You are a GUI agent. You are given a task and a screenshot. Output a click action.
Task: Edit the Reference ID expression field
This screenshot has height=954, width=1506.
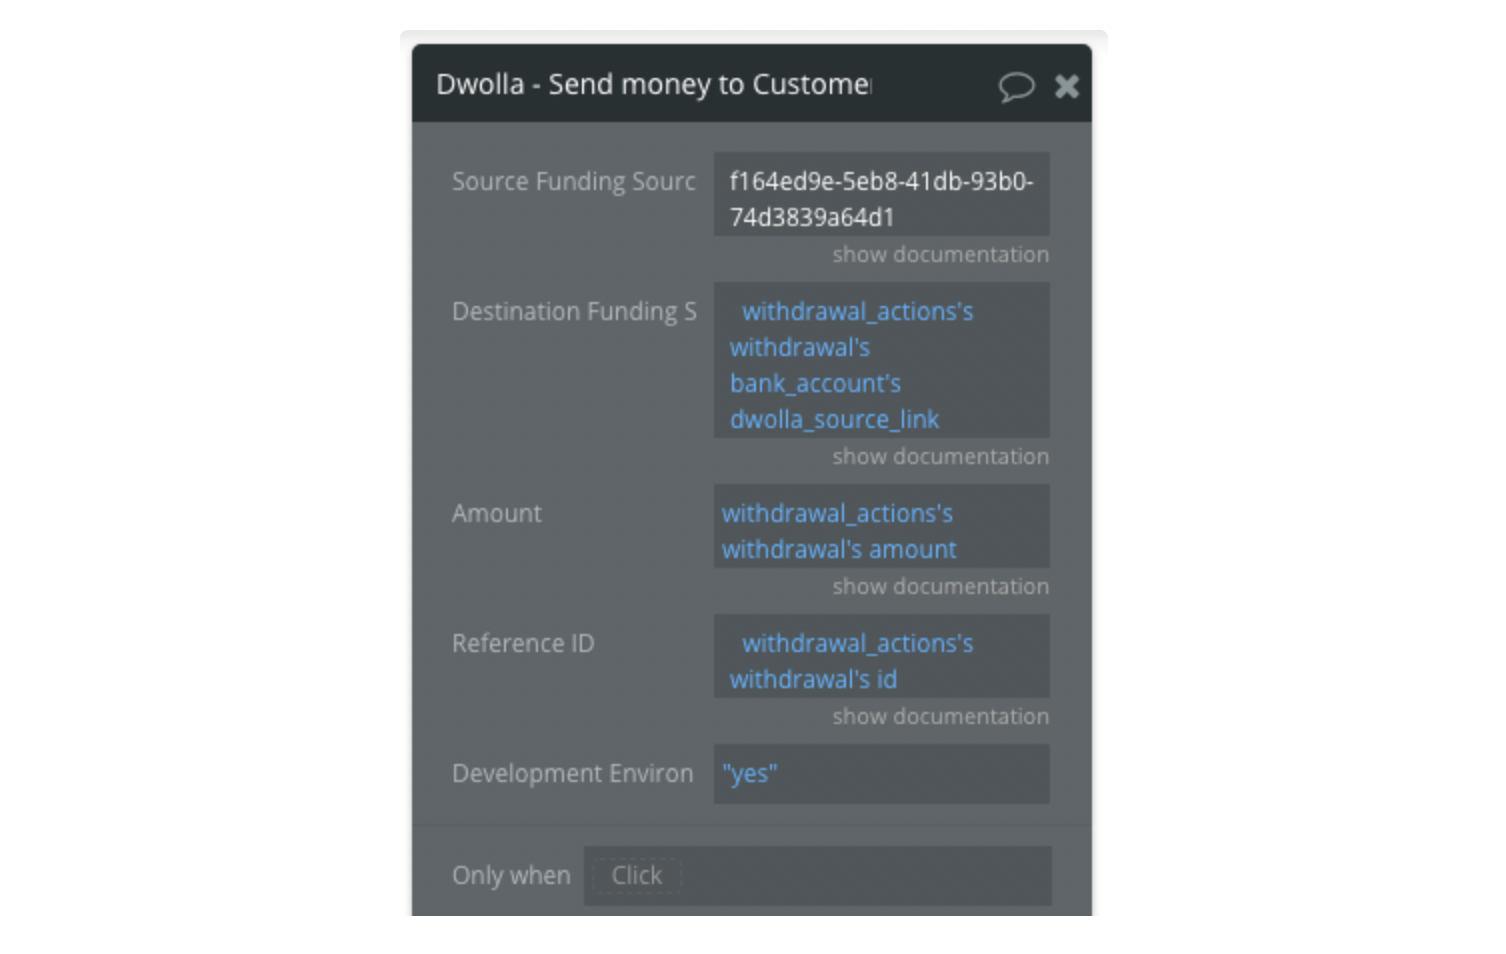point(881,656)
